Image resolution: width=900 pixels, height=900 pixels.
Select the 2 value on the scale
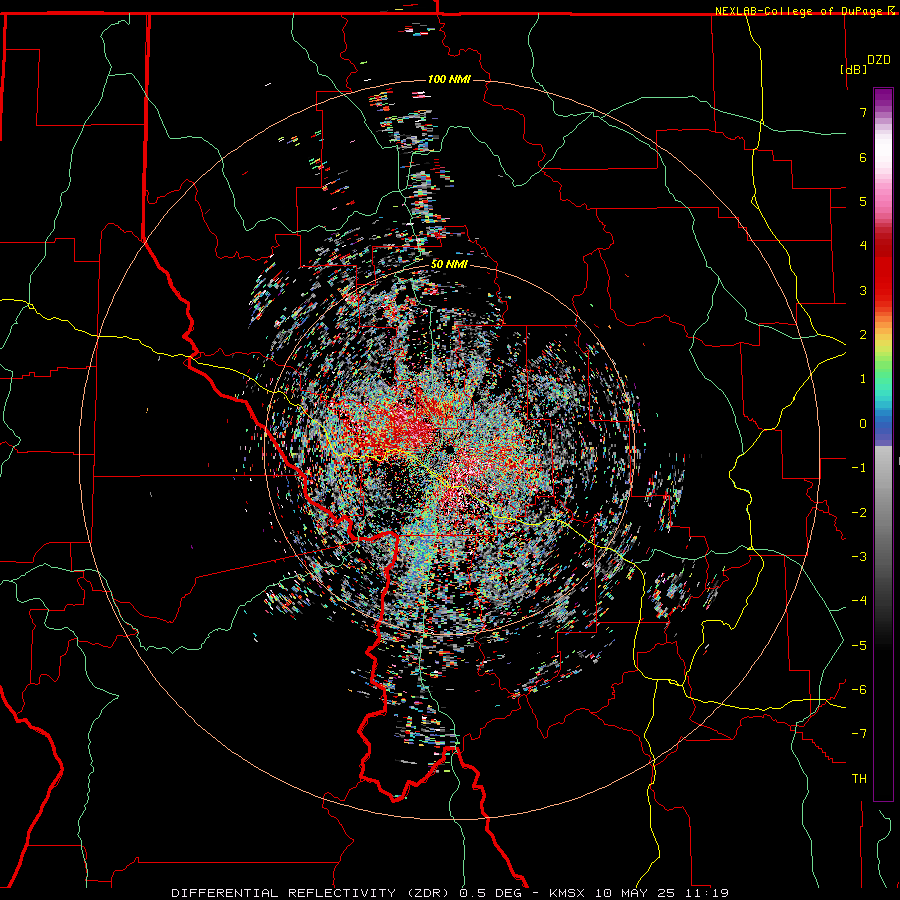(863, 335)
